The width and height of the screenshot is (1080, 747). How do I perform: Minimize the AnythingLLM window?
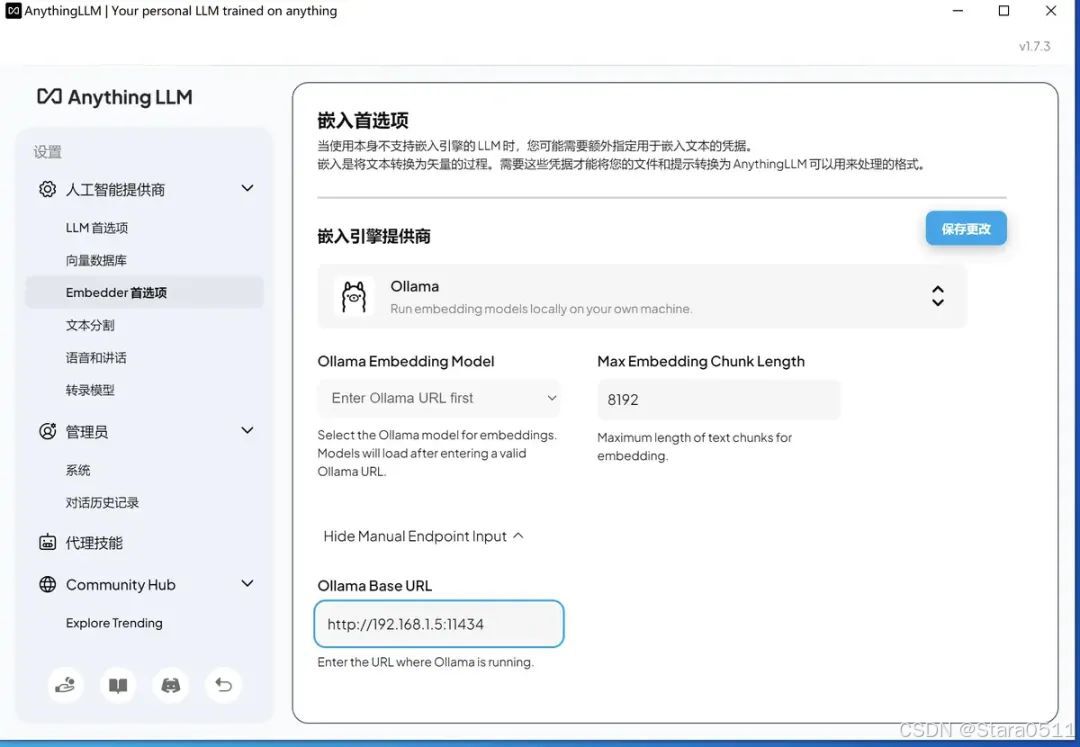coord(957,11)
